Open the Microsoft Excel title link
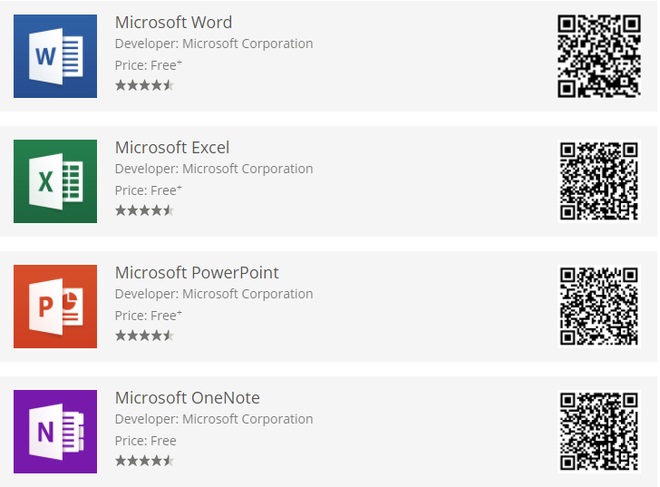The width and height of the screenshot is (660, 487). point(172,147)
